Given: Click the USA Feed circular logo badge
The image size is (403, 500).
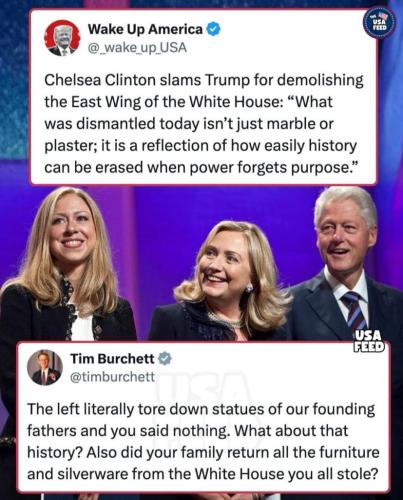Looking at the screenshot, I should [380, 22].
